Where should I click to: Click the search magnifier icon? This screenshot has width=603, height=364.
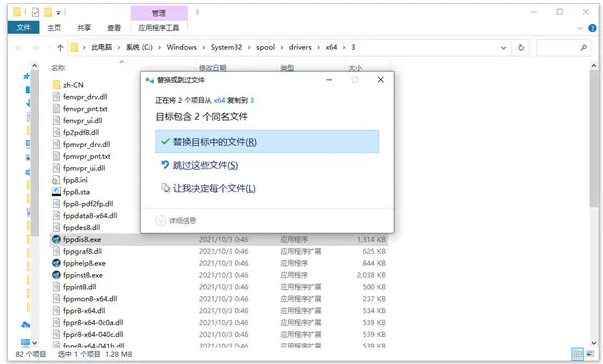click(583, 48)
